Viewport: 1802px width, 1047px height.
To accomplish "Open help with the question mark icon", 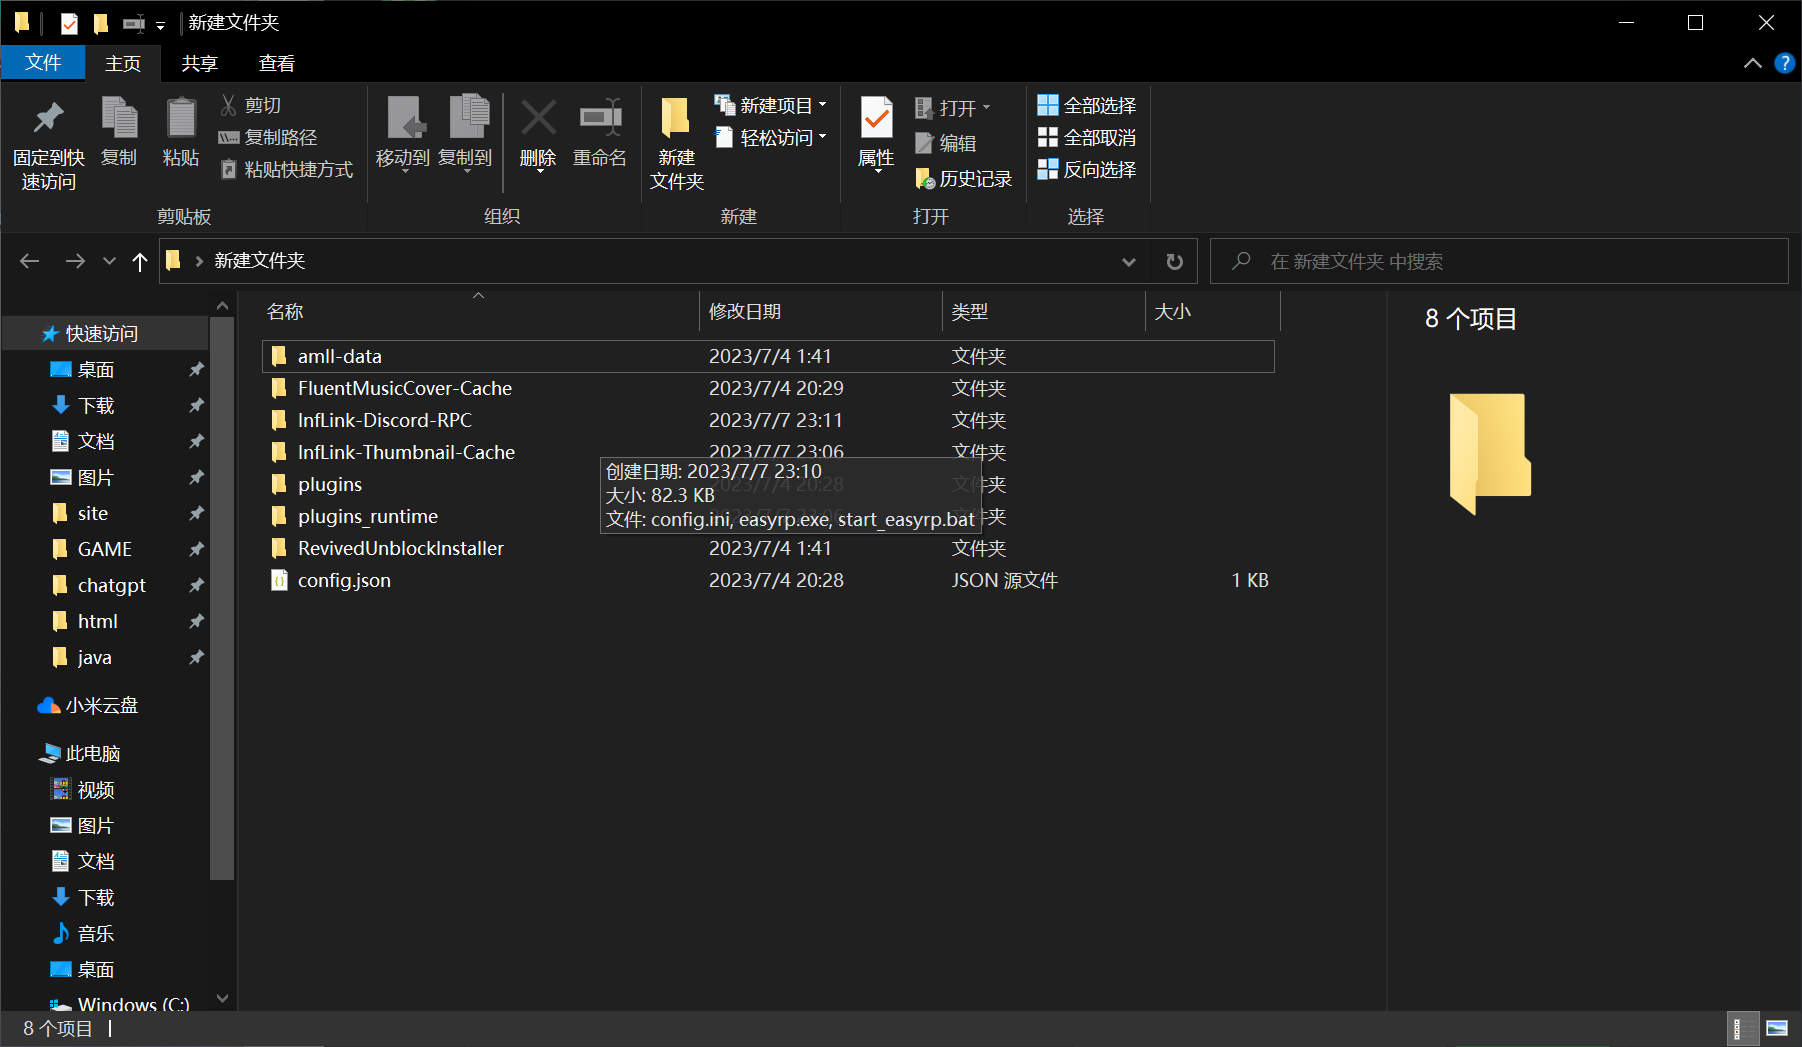I will pos(1784,63).
